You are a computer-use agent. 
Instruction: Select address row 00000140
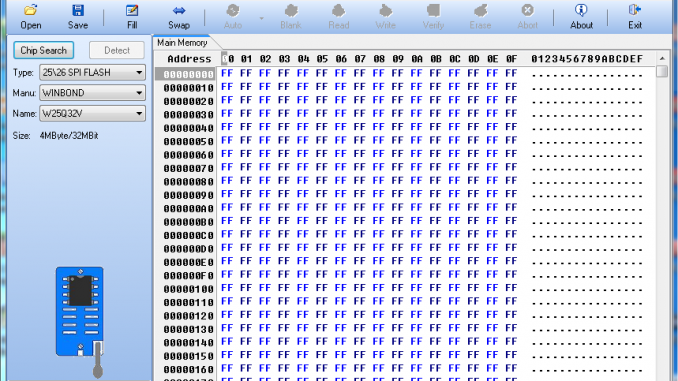click(x=189, y=343)
